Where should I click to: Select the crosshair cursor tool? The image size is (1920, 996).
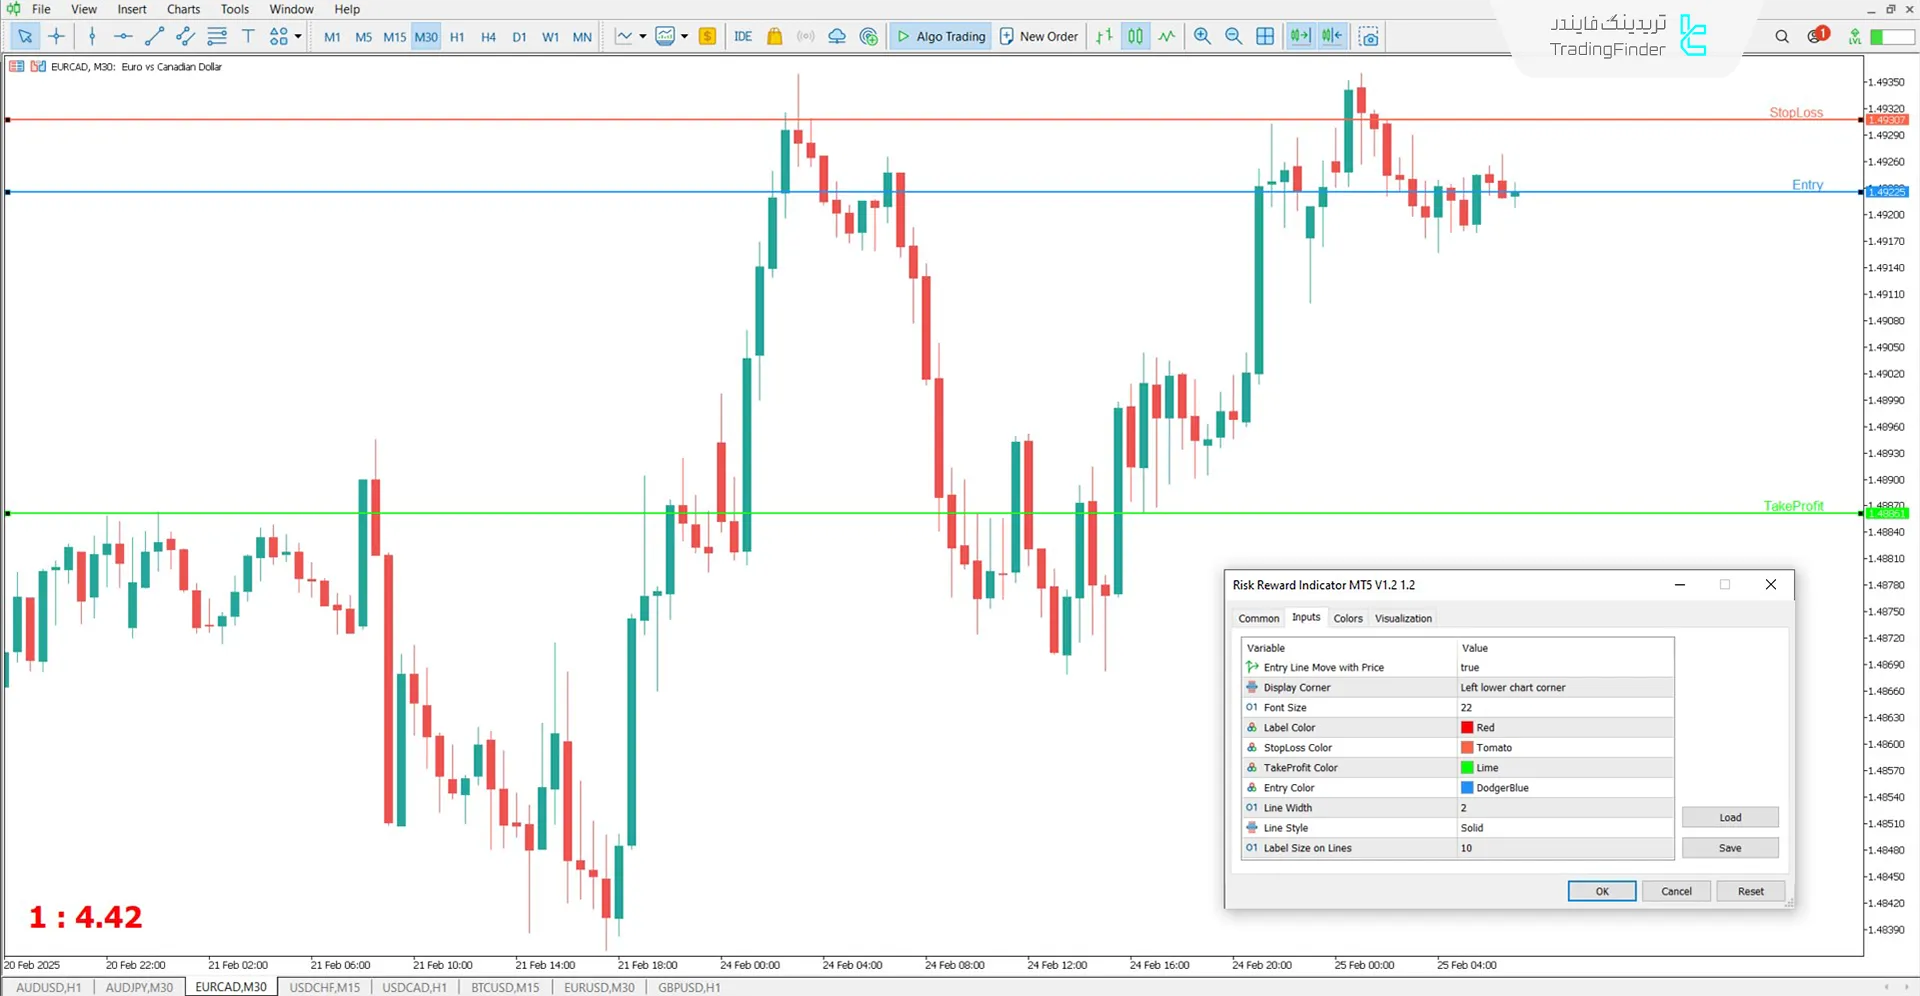56,36
